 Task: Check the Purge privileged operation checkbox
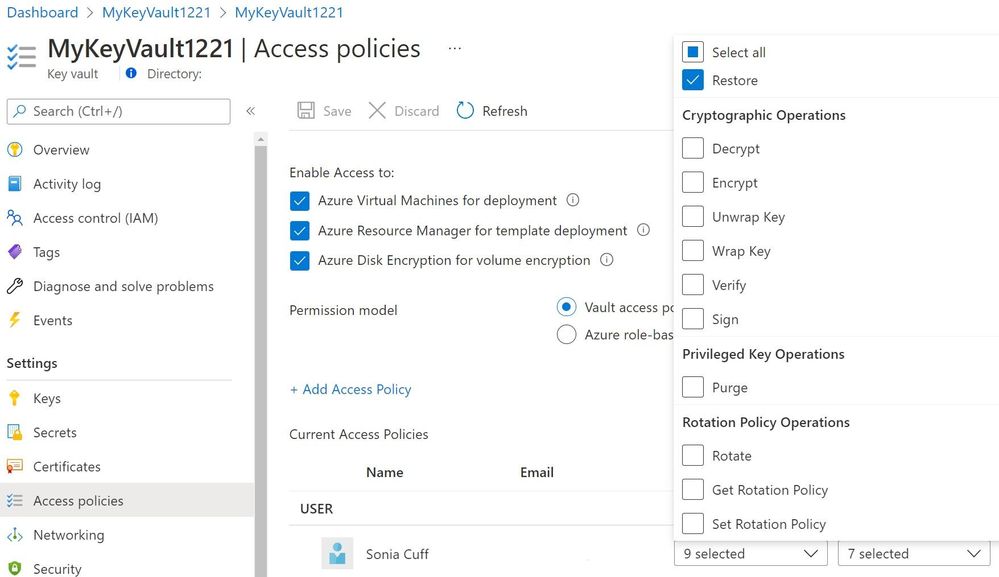(693, 387)
